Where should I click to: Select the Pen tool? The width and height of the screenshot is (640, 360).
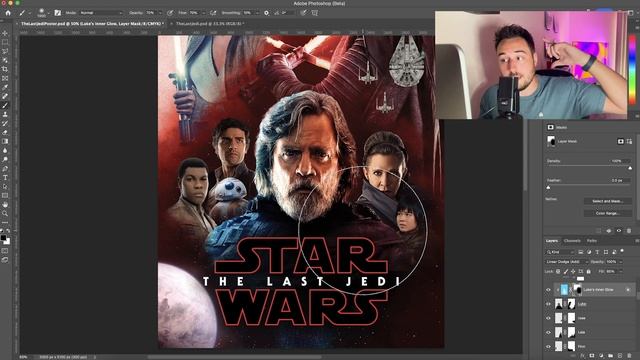[x=5, y=168]
